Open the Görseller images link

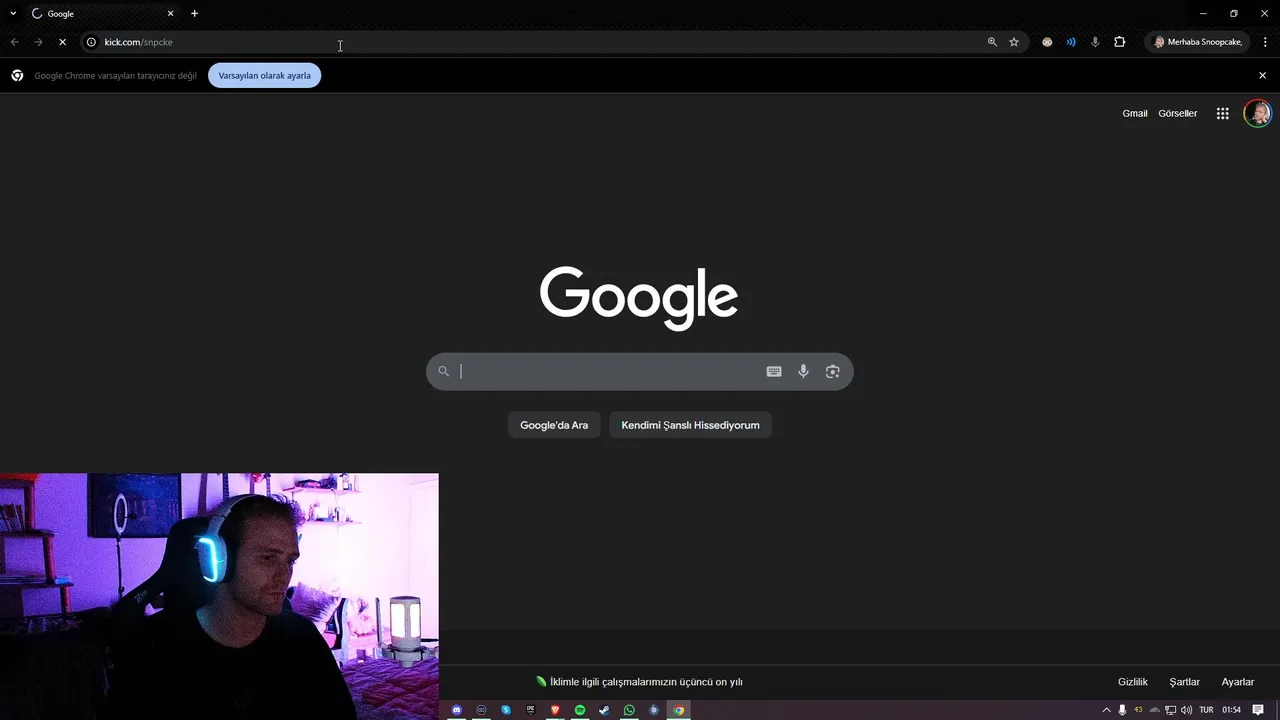[x=1178, y=113]
